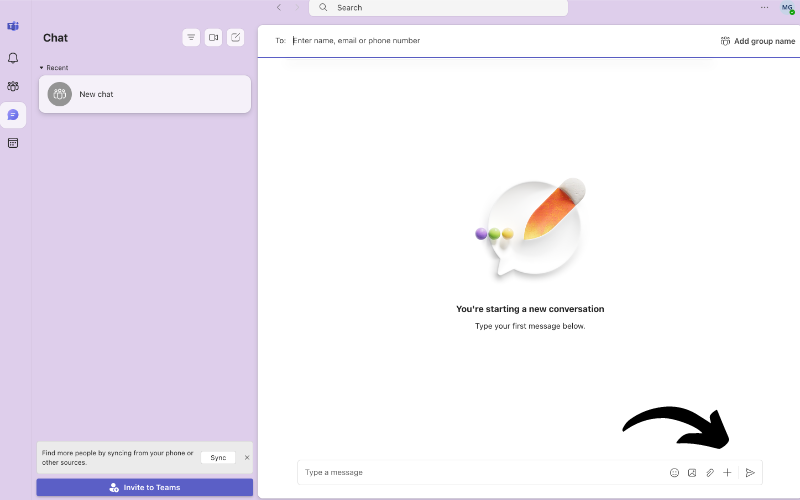Click the magnifier icon in the search bar
This screenshot has width=800, height=500.
tap(323, 7)
